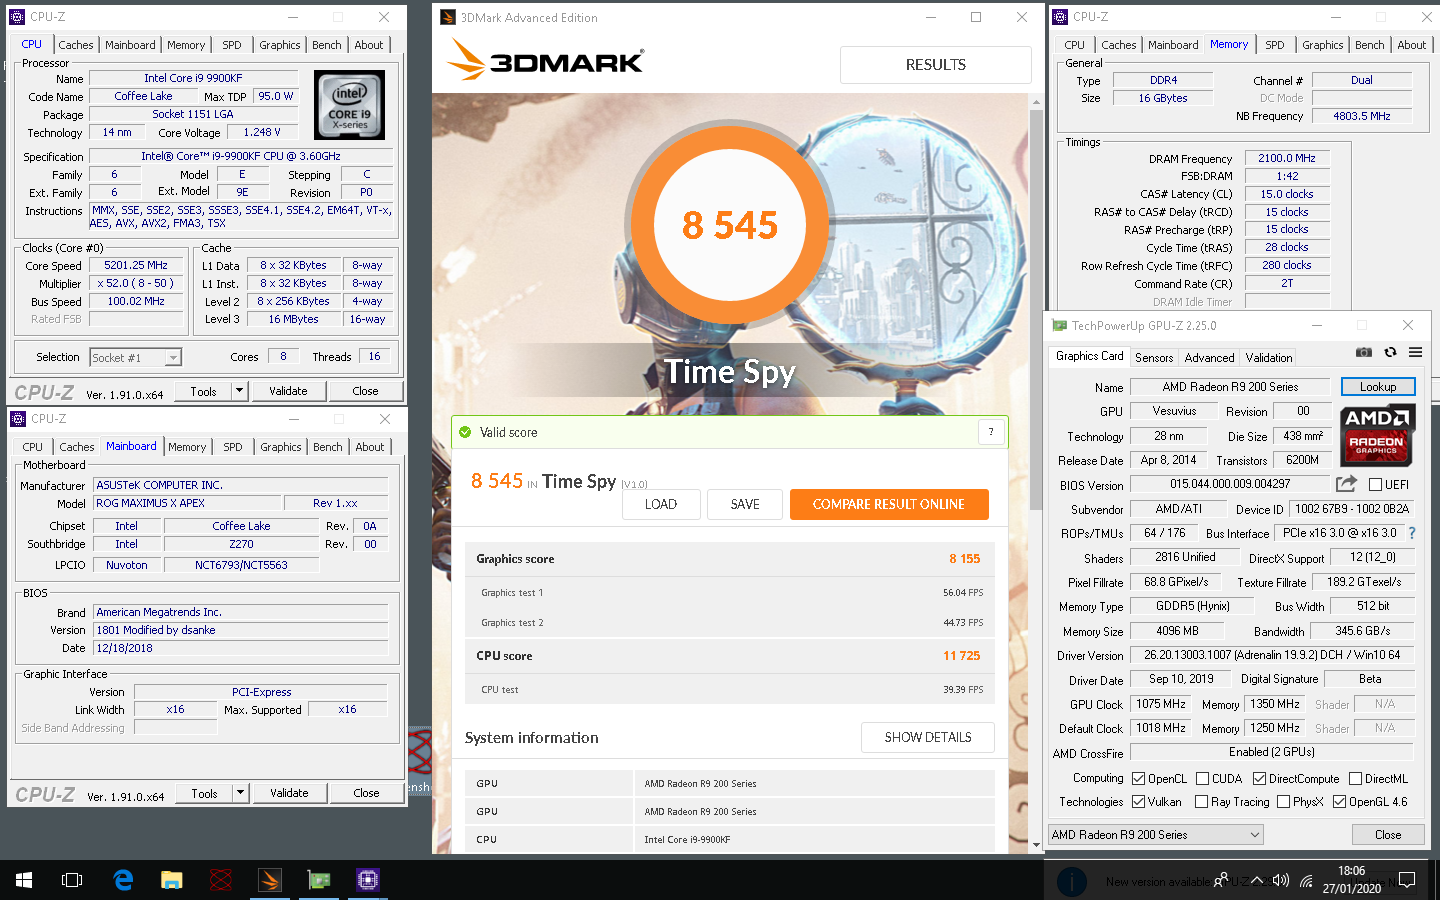Click the green Valid score checkmark icon
This screenshot has width=1440, height=900.
coord(465,432)
